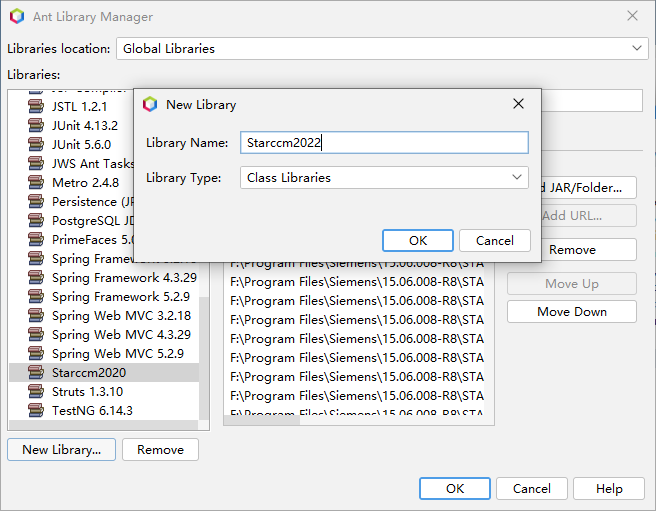
Task: Click the Starccm2020 library icon
Action: (x=36, y=372)
